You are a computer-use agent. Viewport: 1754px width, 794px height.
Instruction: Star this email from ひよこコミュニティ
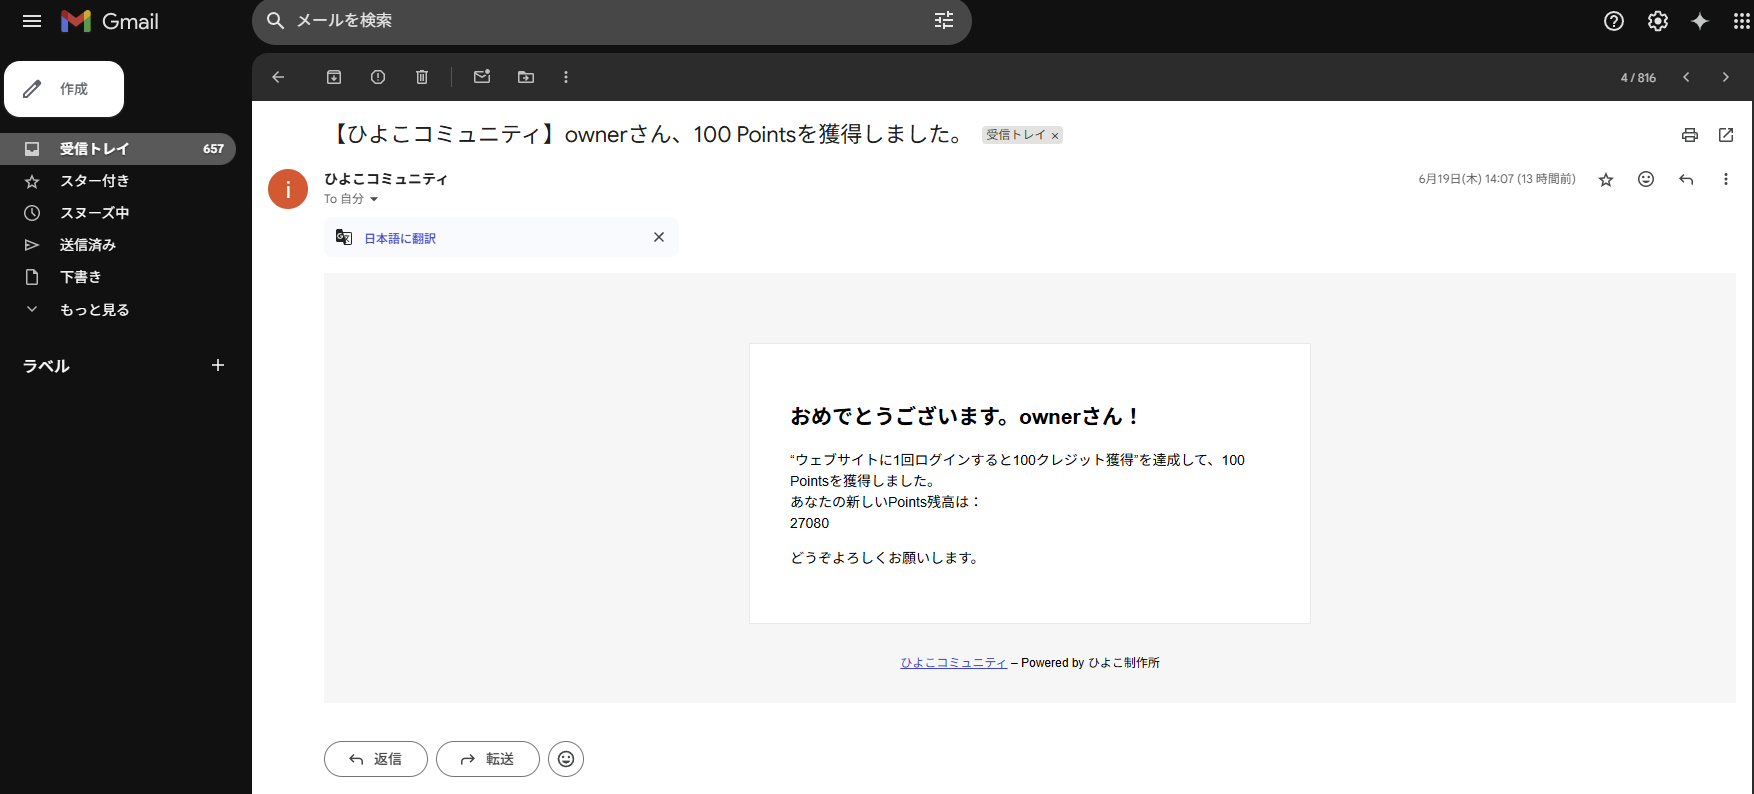click(1606, 180)
